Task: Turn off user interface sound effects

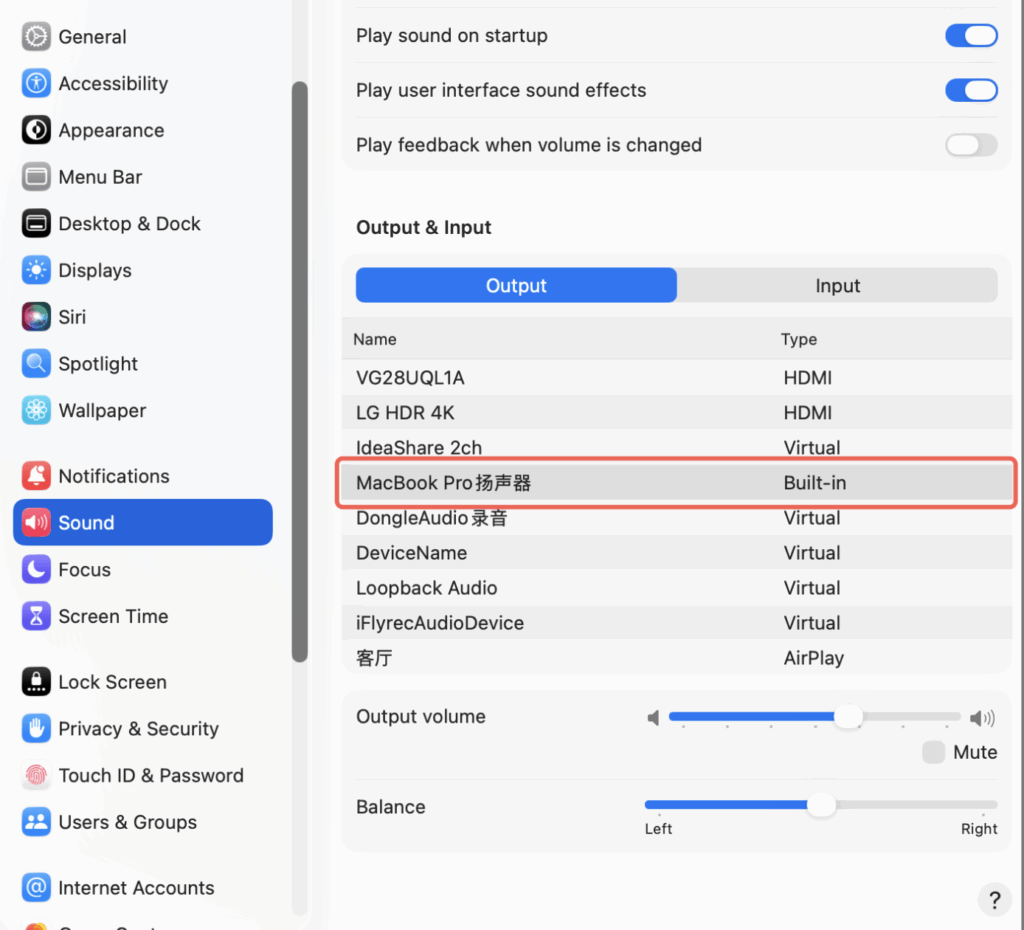Action: click(x=971, y=91)
